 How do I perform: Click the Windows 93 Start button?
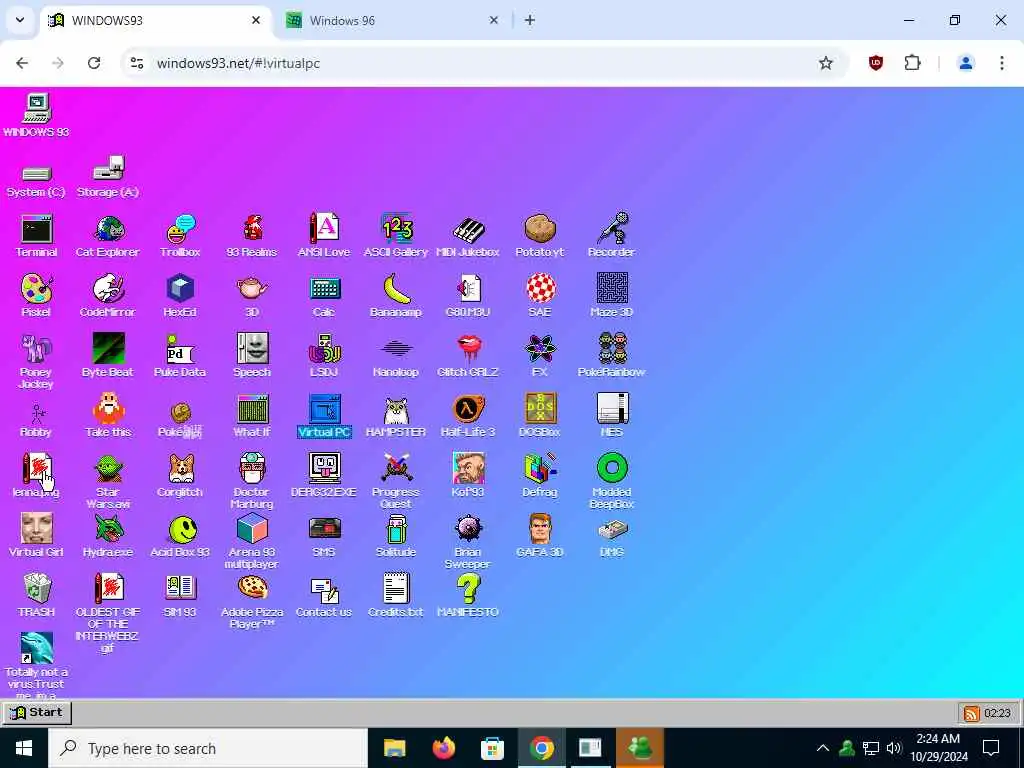pos(37,712)
